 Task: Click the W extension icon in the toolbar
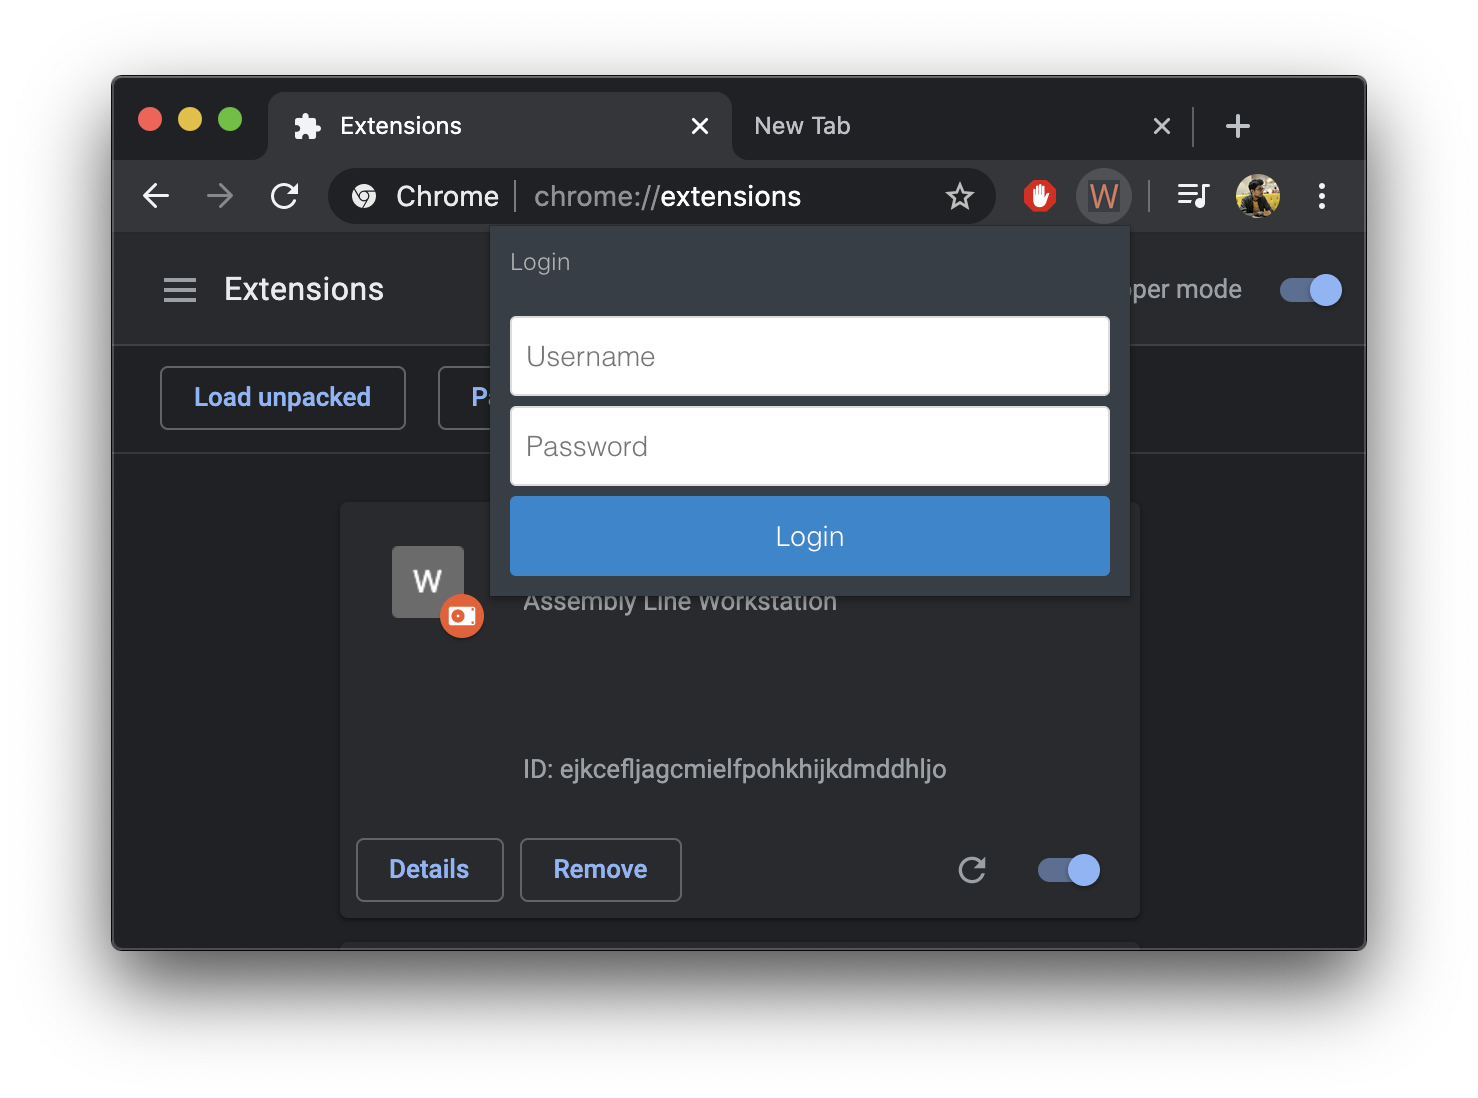pyautogui.click(x=1103, y=196)
